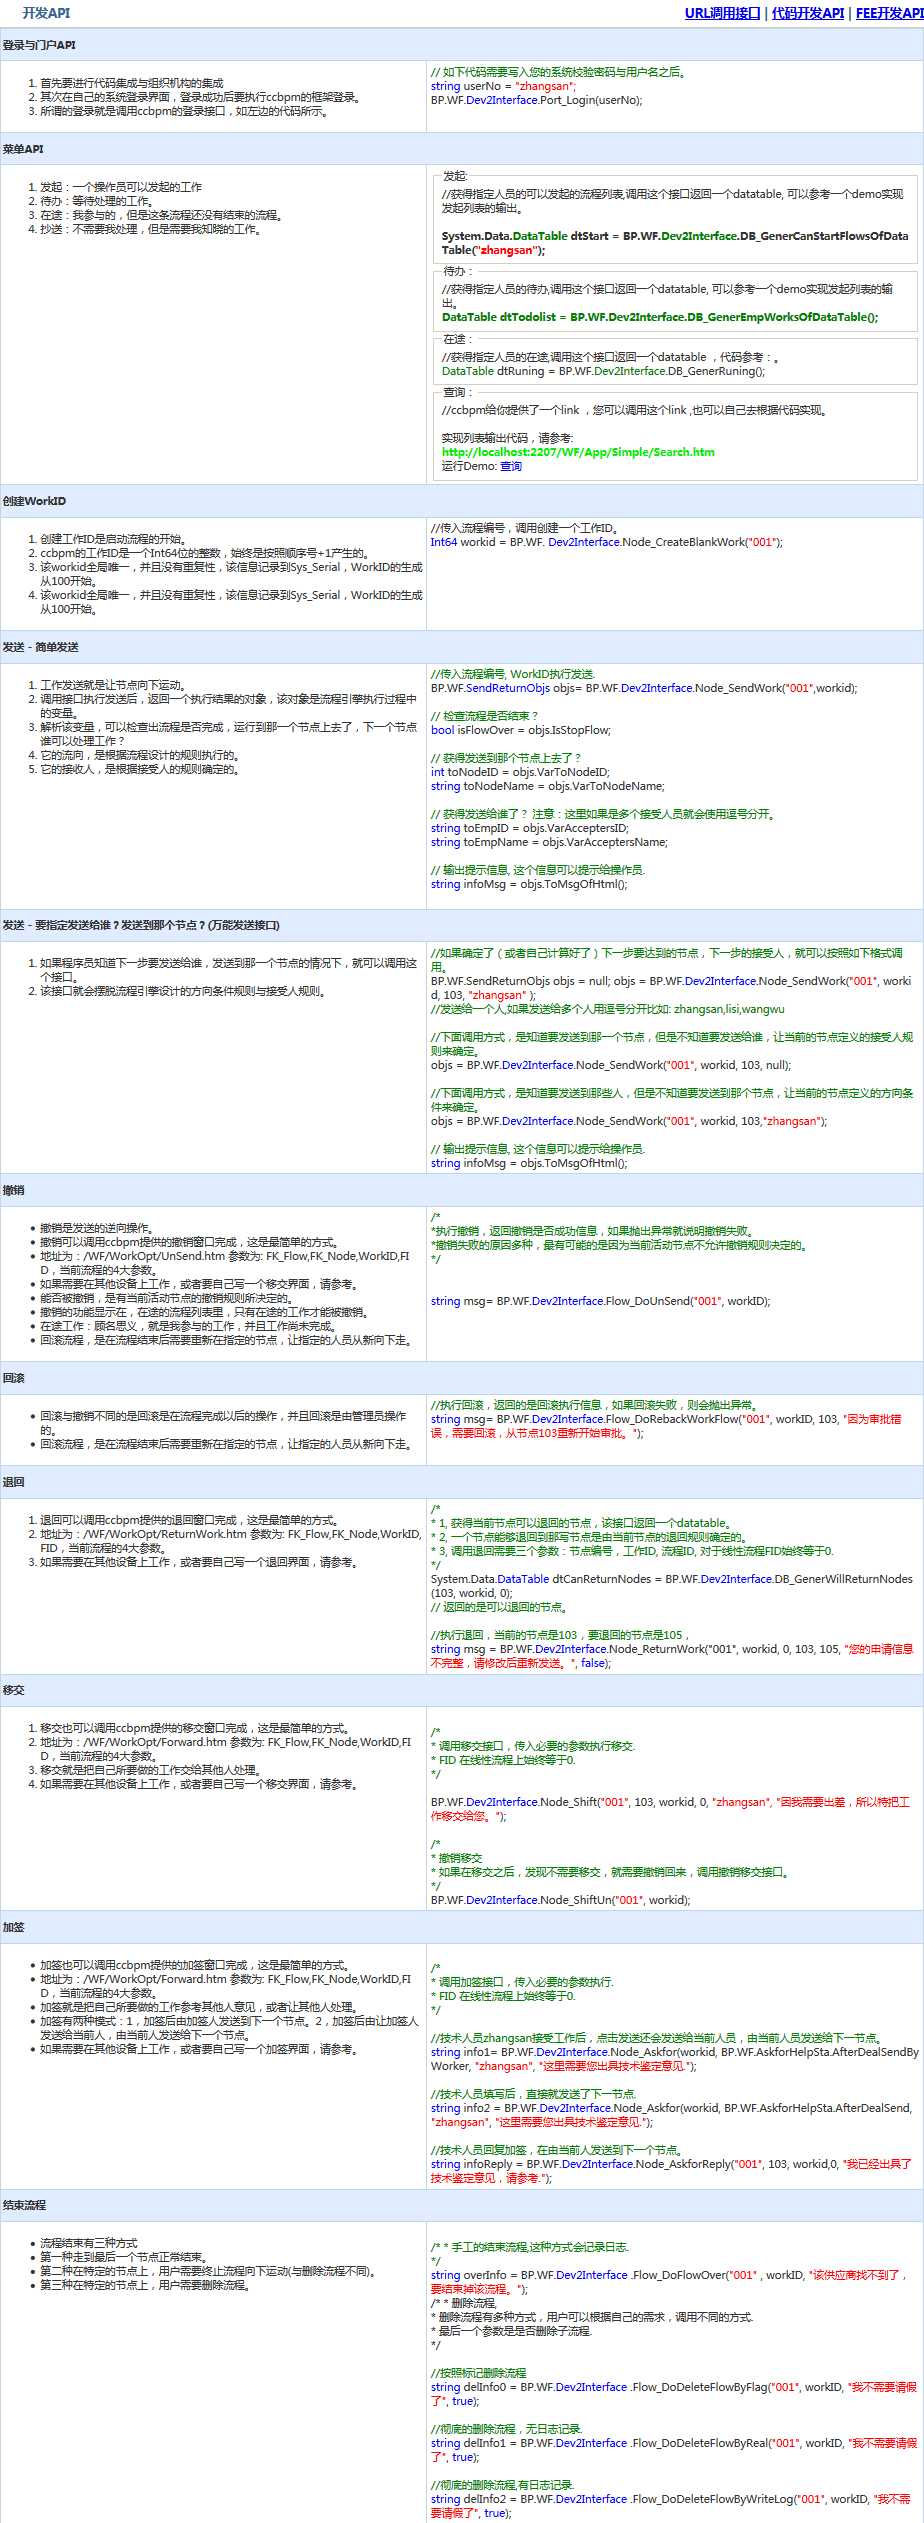
Task: Click the Node_ShiftUn("001", workid) code line
Action: coord(561,1900)
